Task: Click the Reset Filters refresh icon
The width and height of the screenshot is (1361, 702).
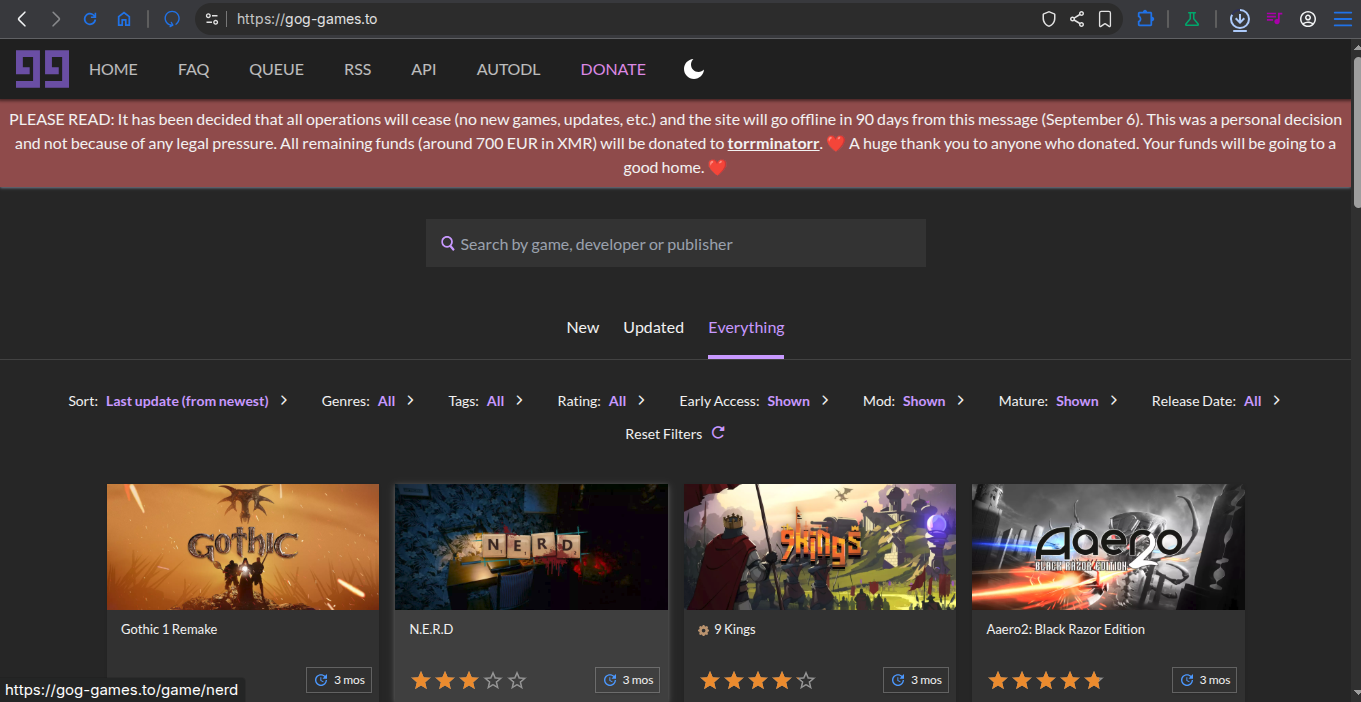Action: point(718,433)
